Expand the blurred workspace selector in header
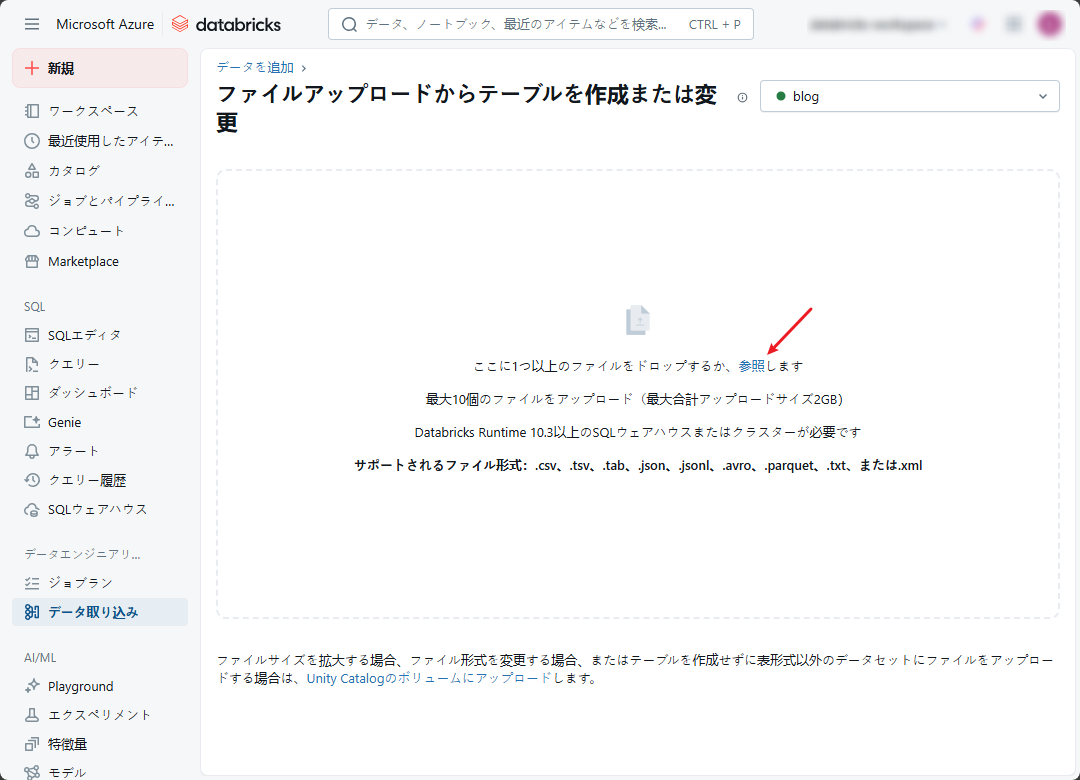Screen dimensions: 1080x780 (x=876, y=25)
